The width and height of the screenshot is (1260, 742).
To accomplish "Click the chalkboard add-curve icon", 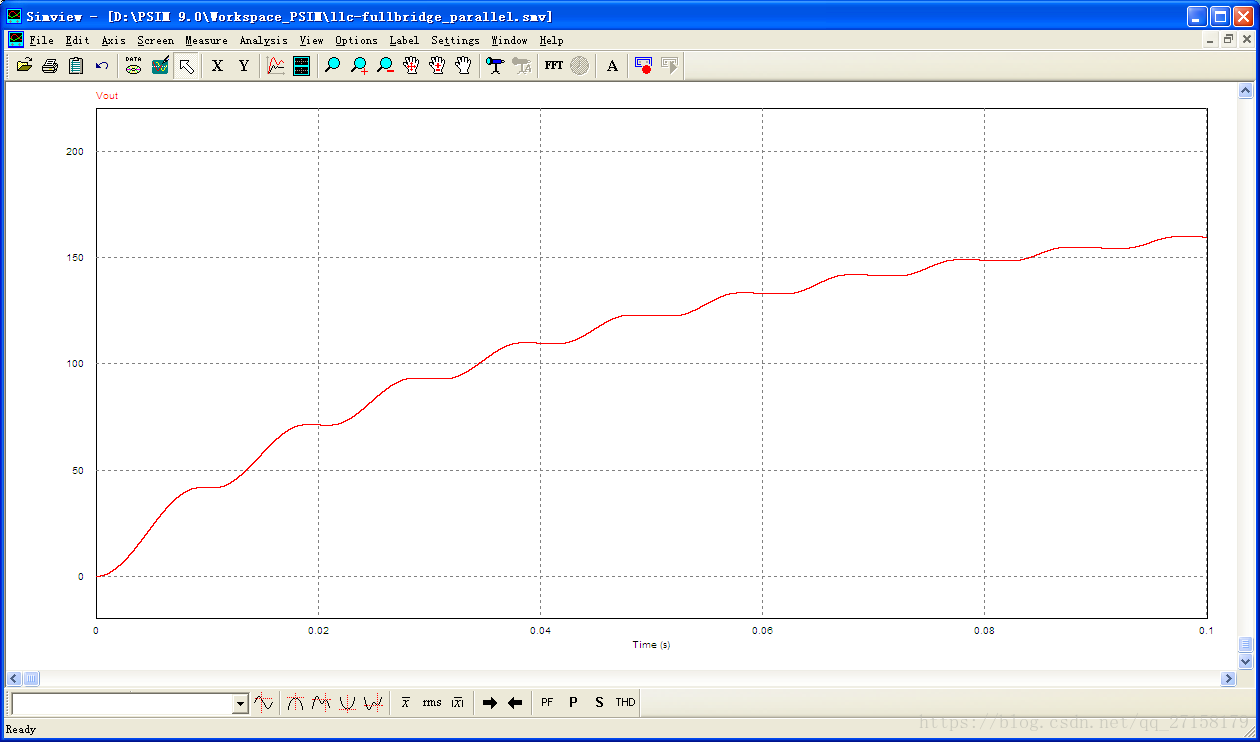I will point(160,66).
